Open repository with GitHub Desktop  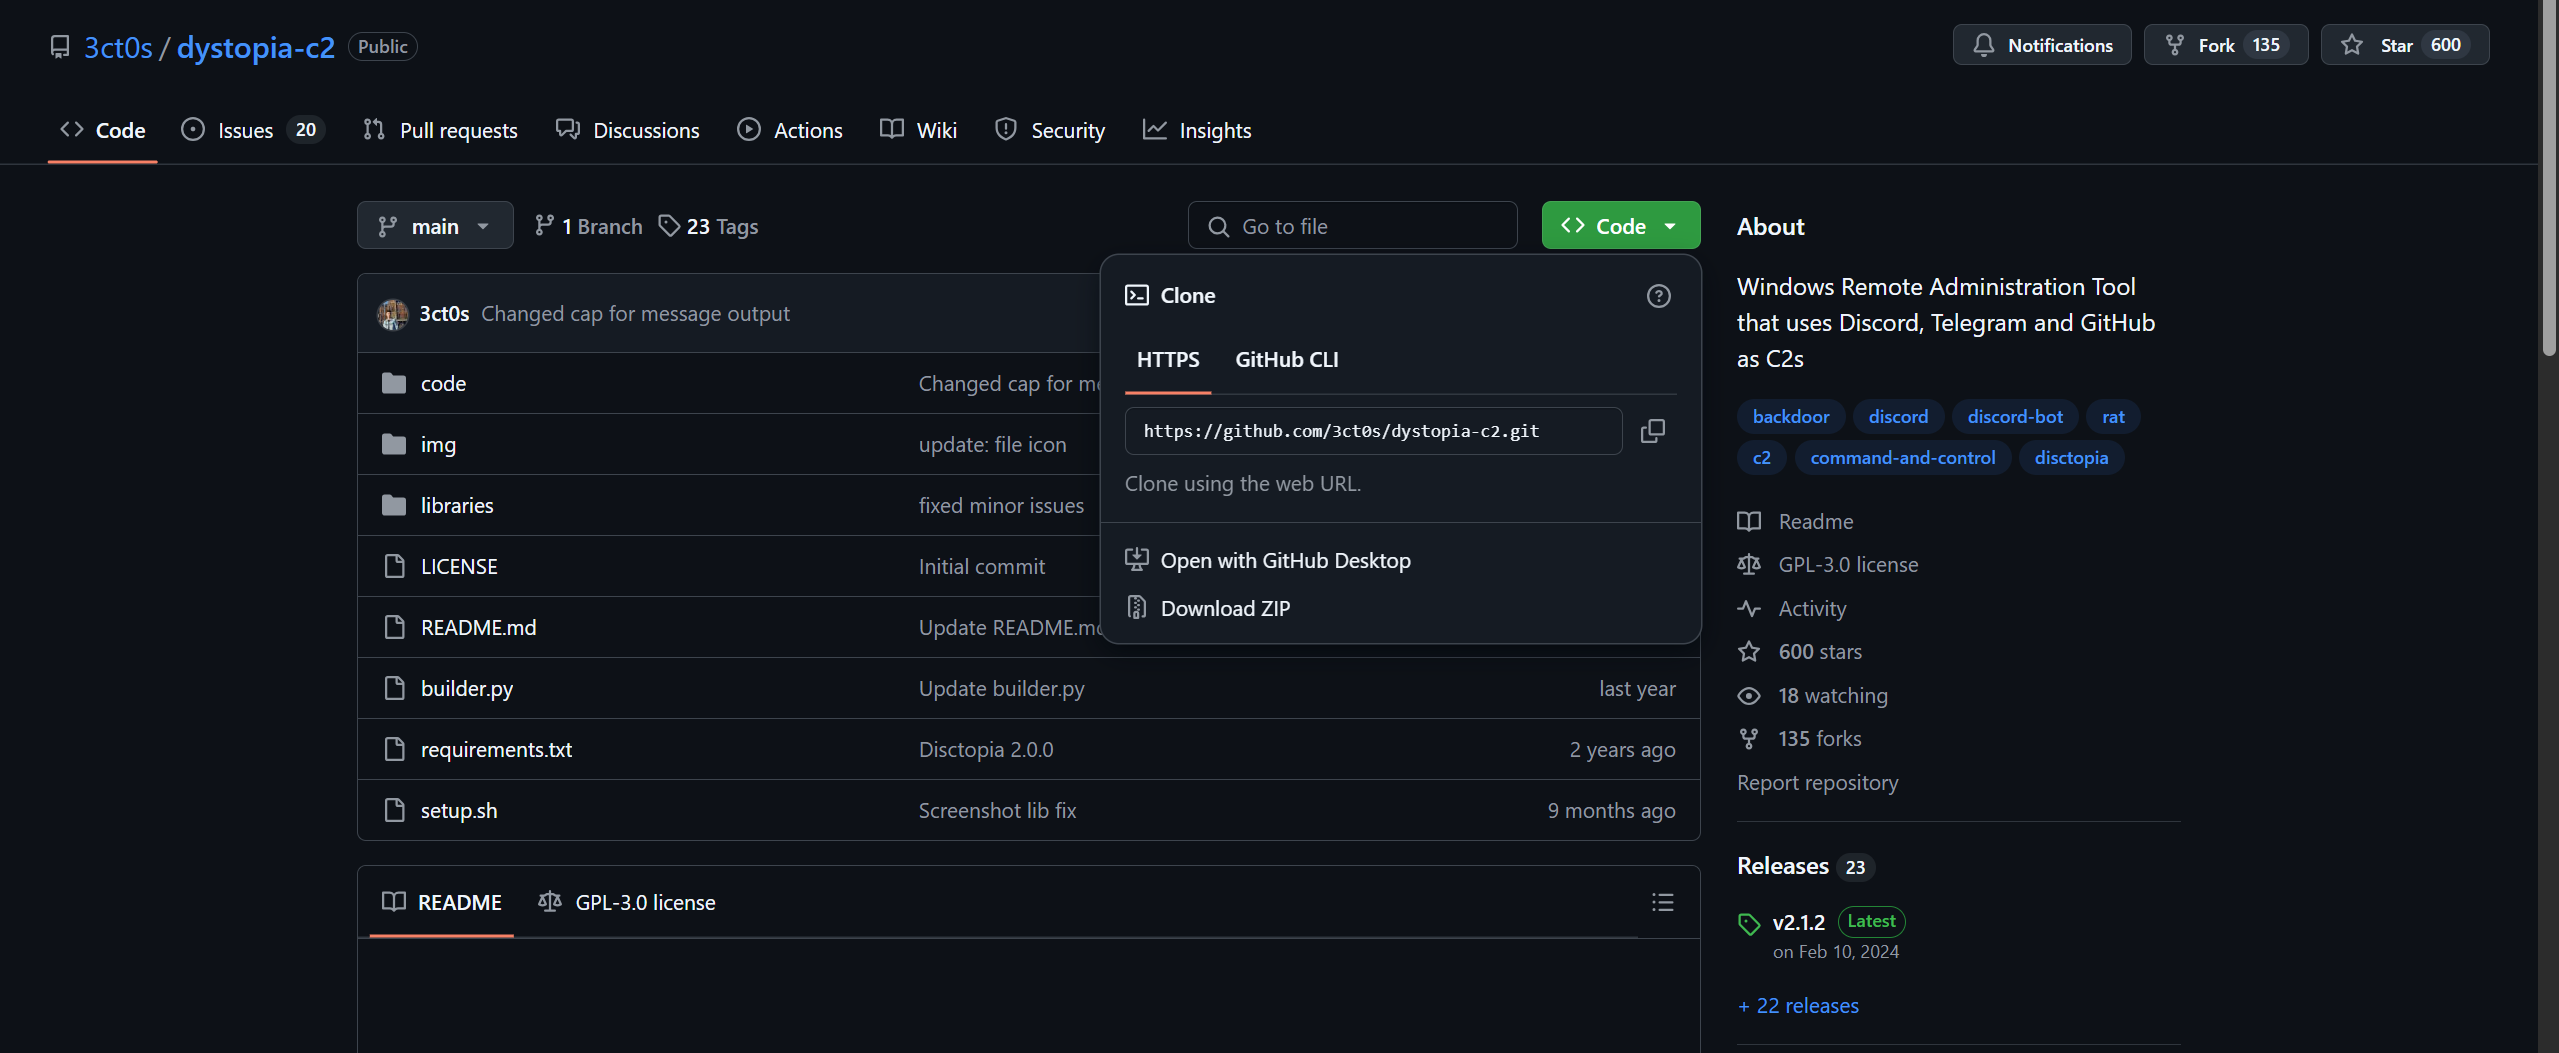coord(1285,560)
